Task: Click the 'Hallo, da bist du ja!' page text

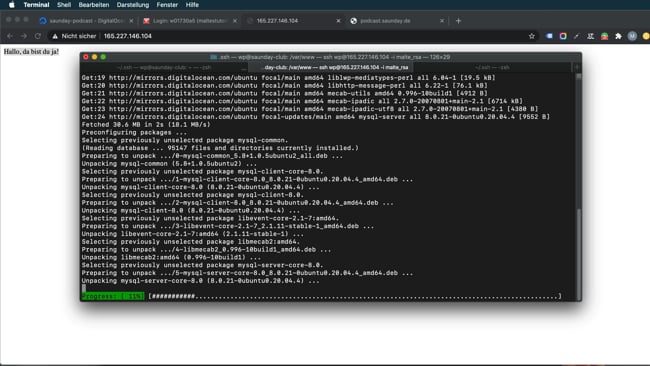Action: coord(32,51)
